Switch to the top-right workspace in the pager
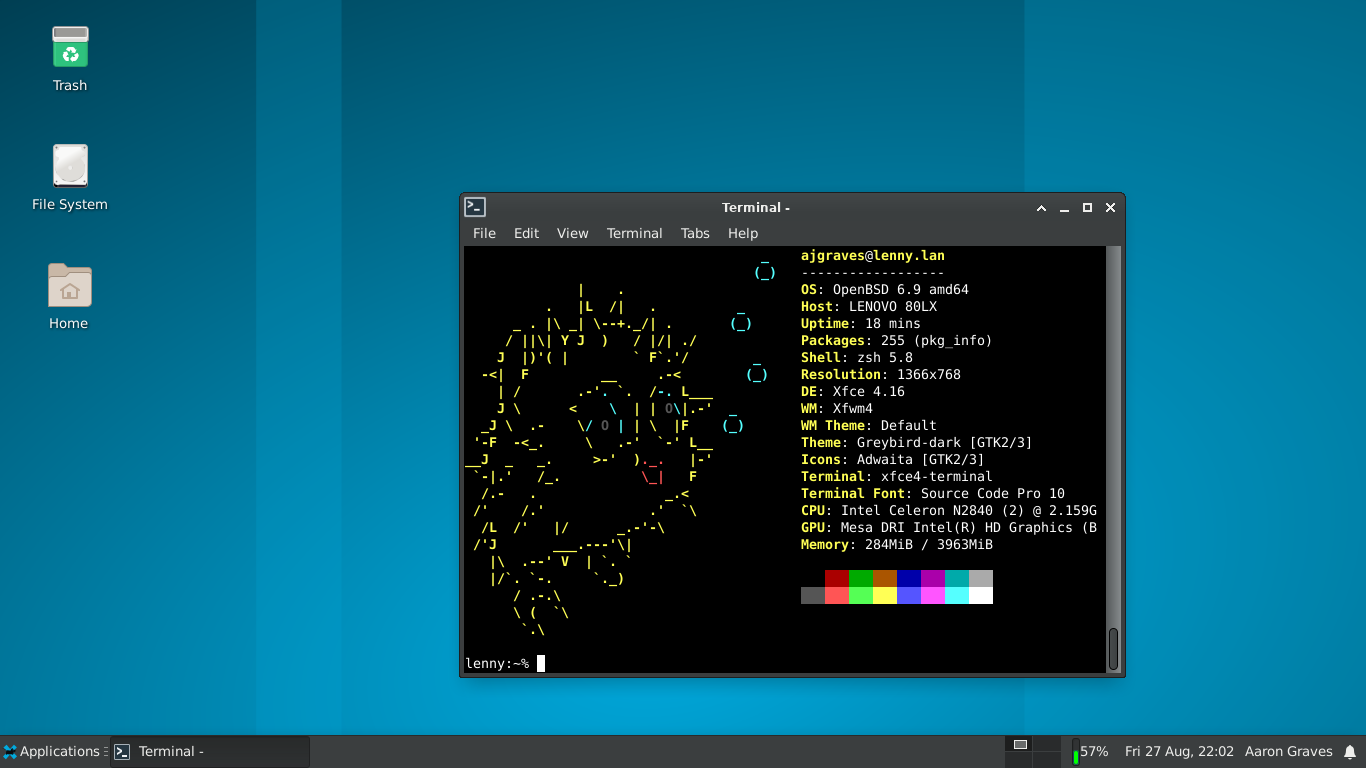 coord(1046,744)
